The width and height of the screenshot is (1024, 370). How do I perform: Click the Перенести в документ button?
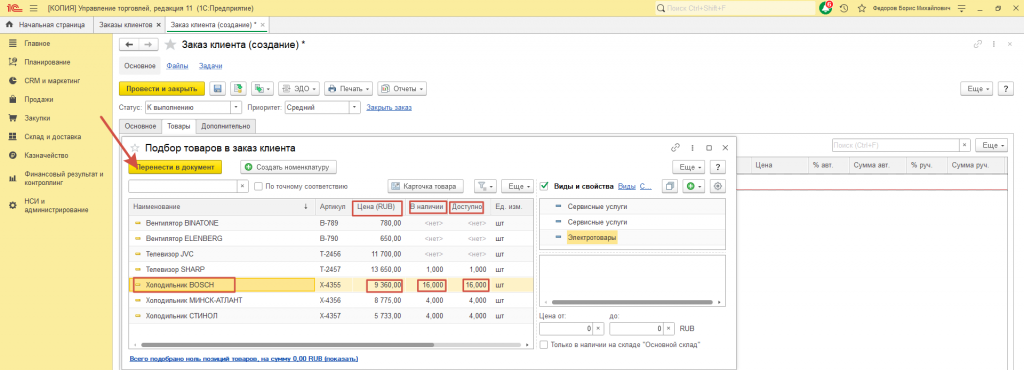pyautogui.click(x=175, y=167)
